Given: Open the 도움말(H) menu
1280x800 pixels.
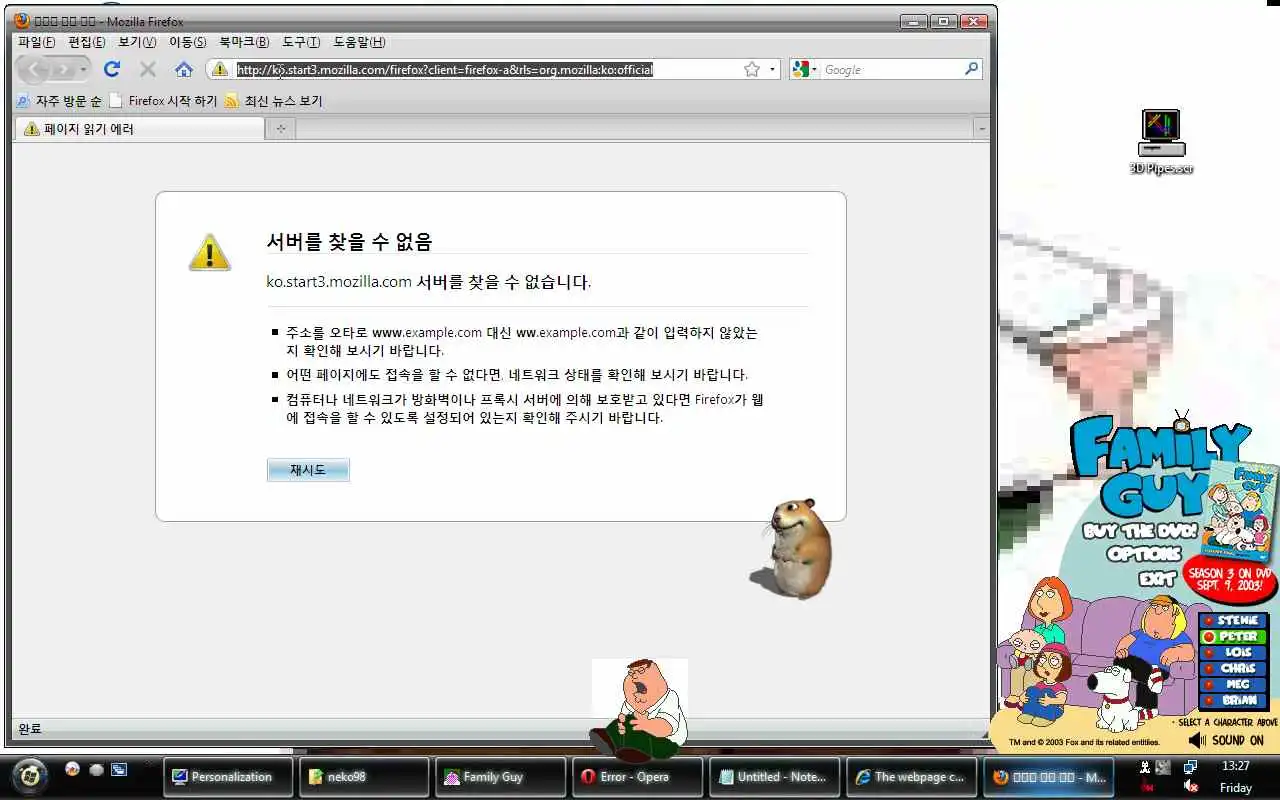Looking at the screenshot, I should click(359, 42).
